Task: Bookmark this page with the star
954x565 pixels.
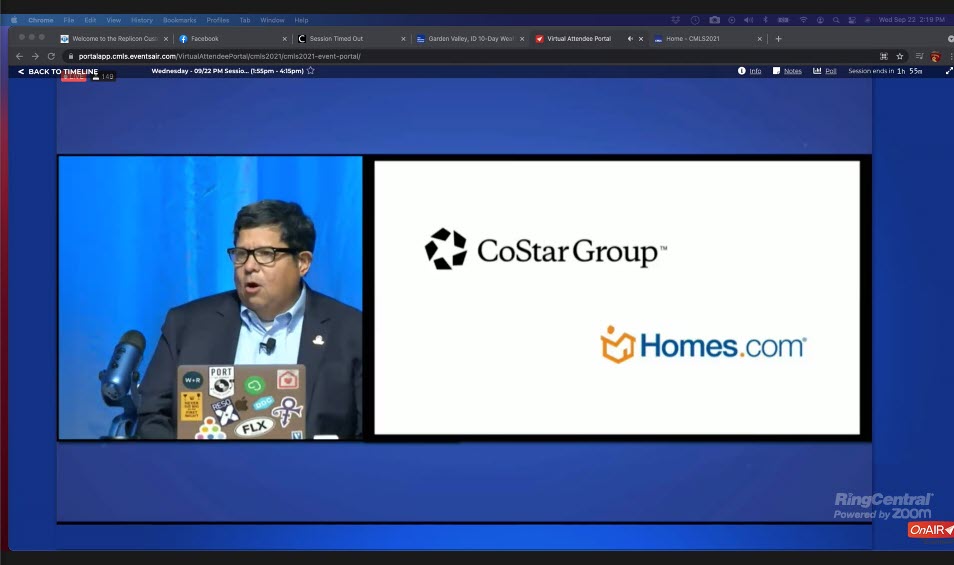Action: click(900, 56)
